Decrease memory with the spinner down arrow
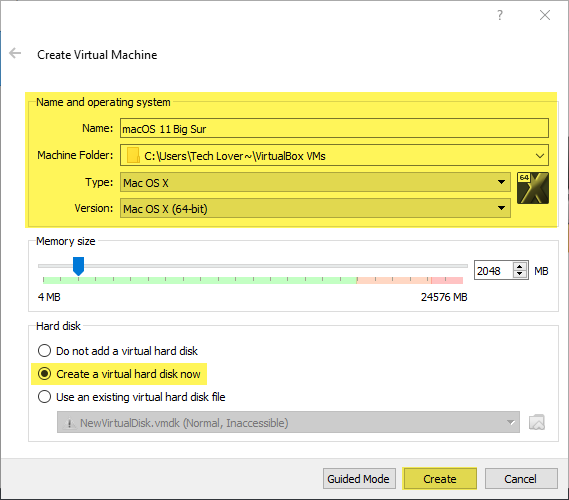 [x=520, y=275]
